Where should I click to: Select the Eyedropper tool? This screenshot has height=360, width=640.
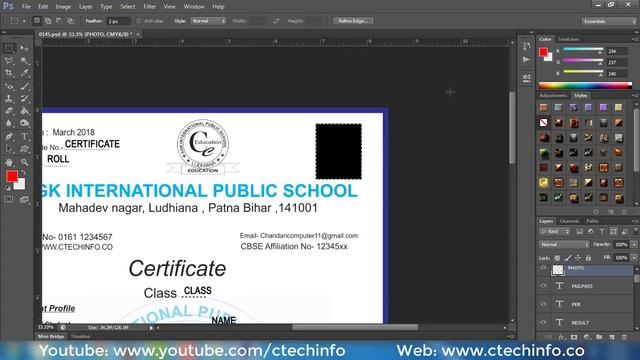tap(24, 73)
